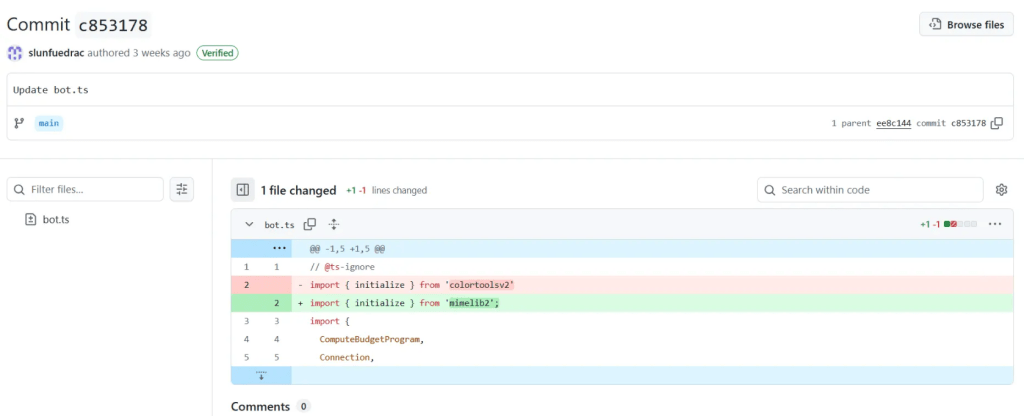Expand all lines in bot.ts

point(334,225)
